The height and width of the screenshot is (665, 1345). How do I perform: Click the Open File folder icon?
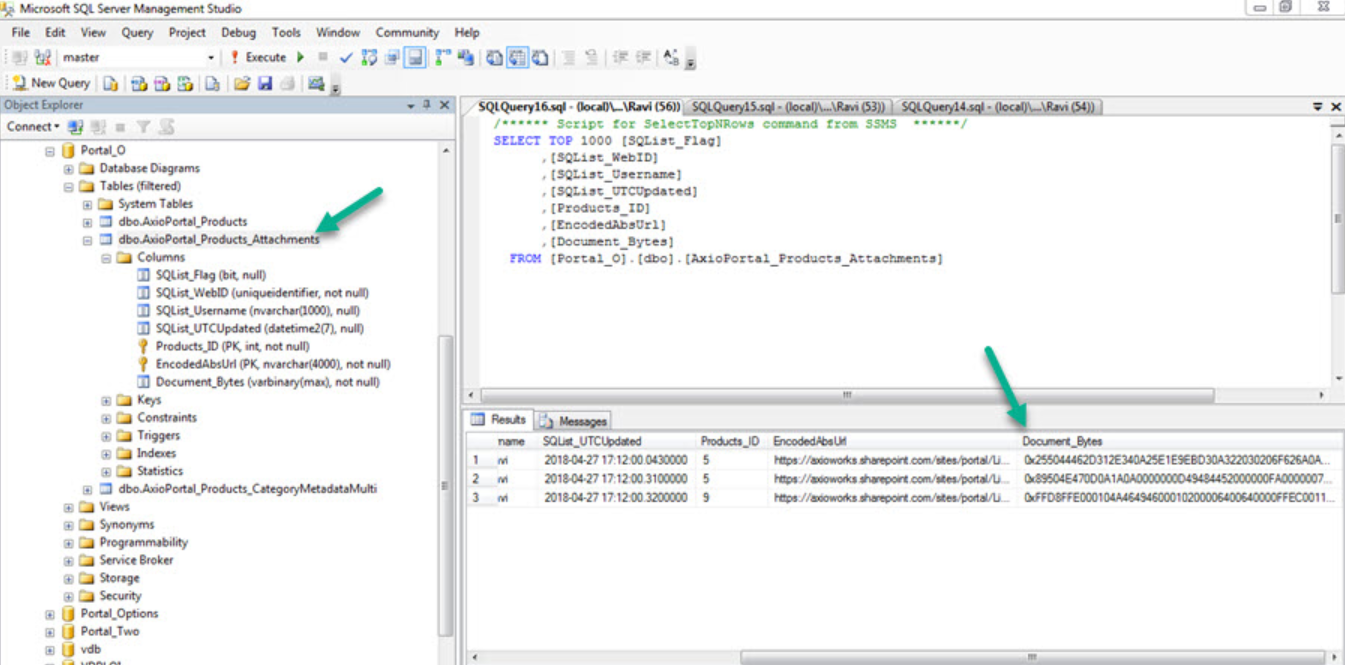(241, 84)
